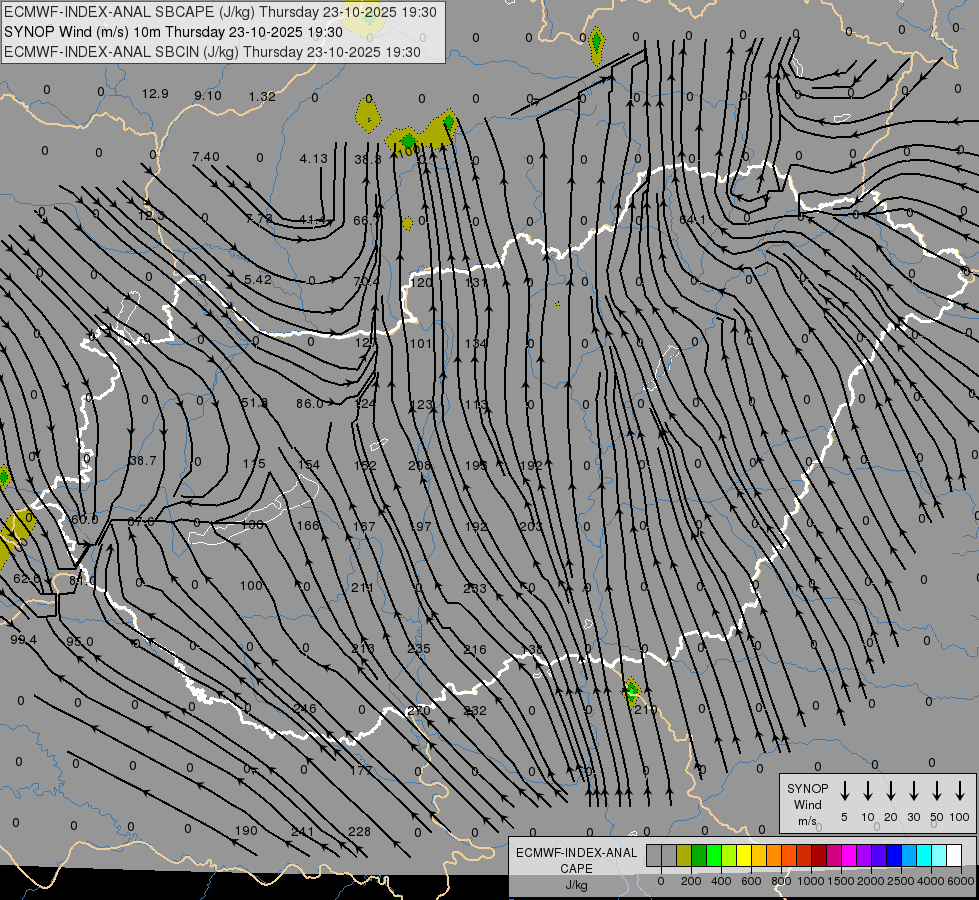Click the 2500 tick label in CAPE legend
Image resolution: width=979 pixels, height=900 pixels.
click(x=901, y=881)
